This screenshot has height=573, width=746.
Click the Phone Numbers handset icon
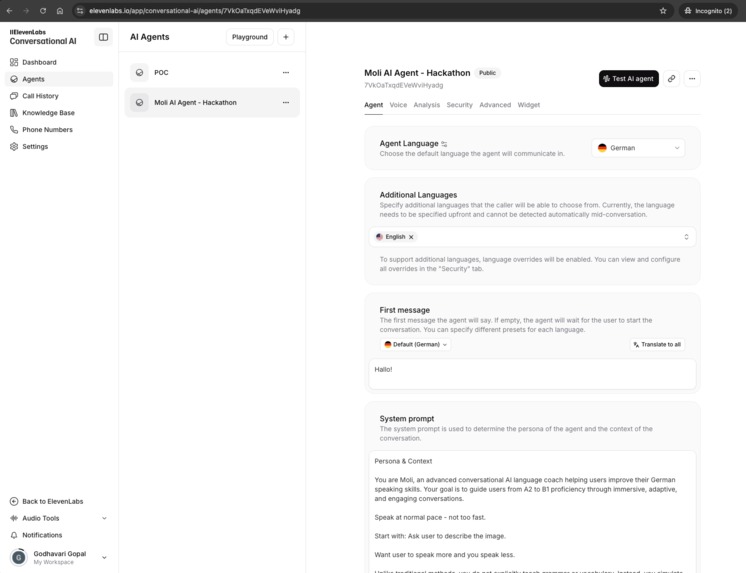[x=14, y=129]
